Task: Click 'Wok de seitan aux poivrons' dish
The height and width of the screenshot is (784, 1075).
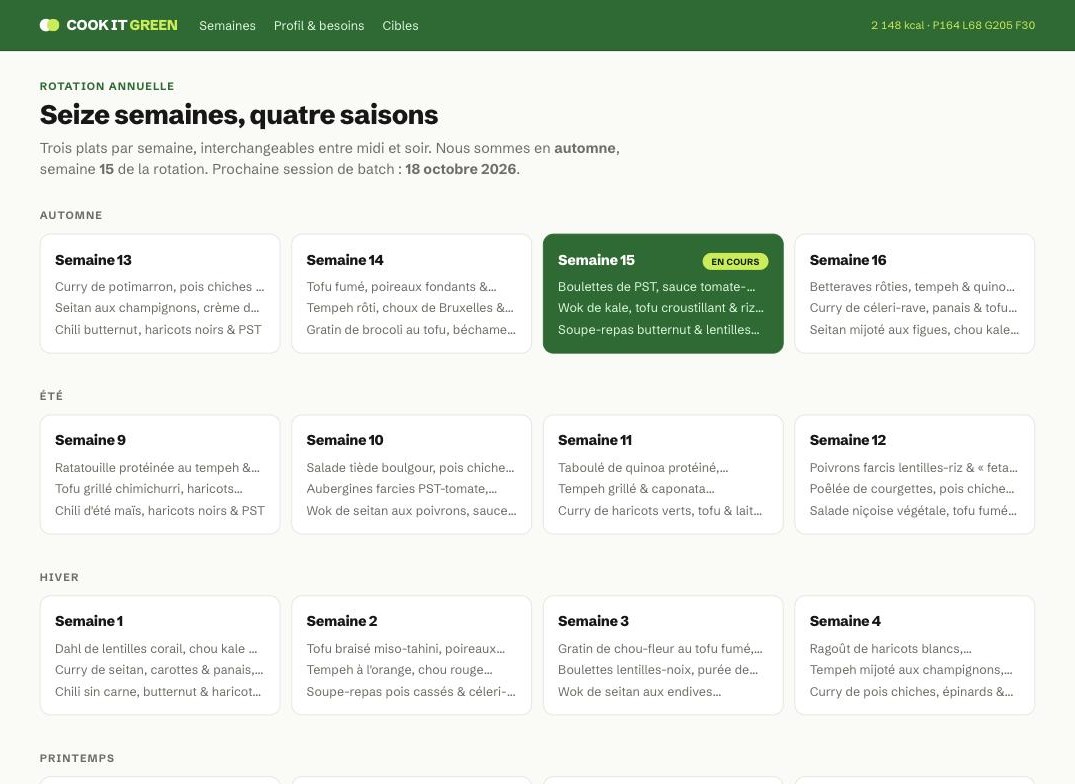Action: click(411, 511)
